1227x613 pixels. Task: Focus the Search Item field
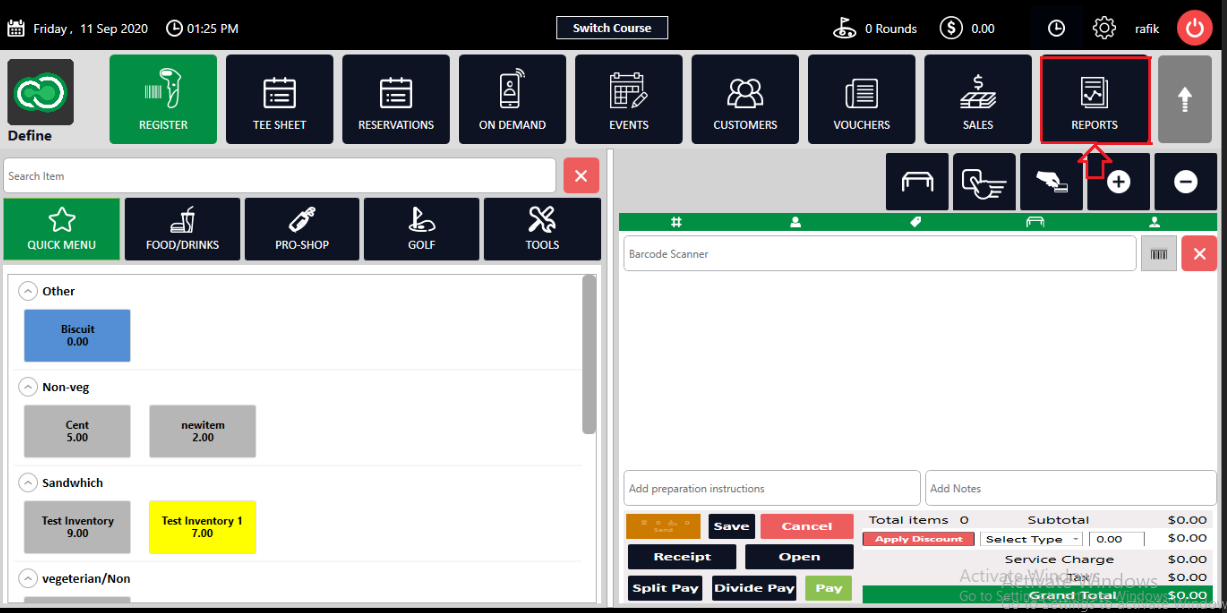[x=279, y=175]
